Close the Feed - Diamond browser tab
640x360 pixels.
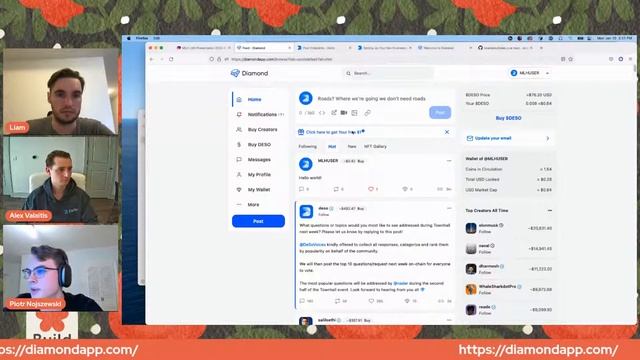(x=290, y=48)
